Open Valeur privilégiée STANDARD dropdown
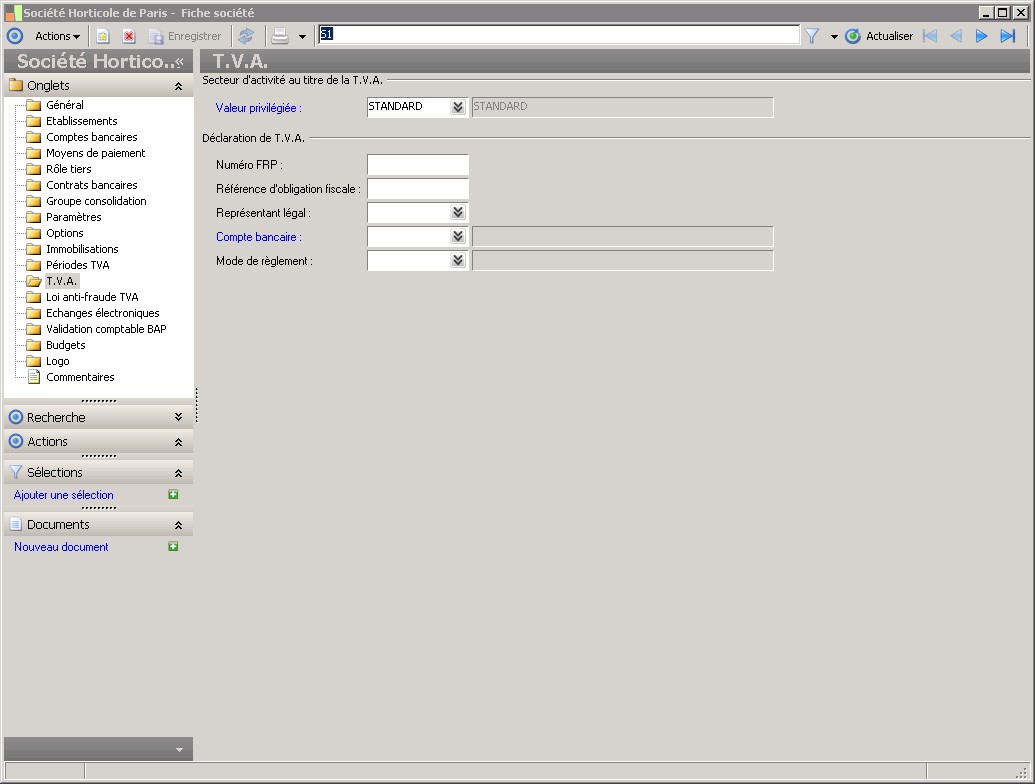The height and width of the screenshot is (784, 1035). [458, 107]
